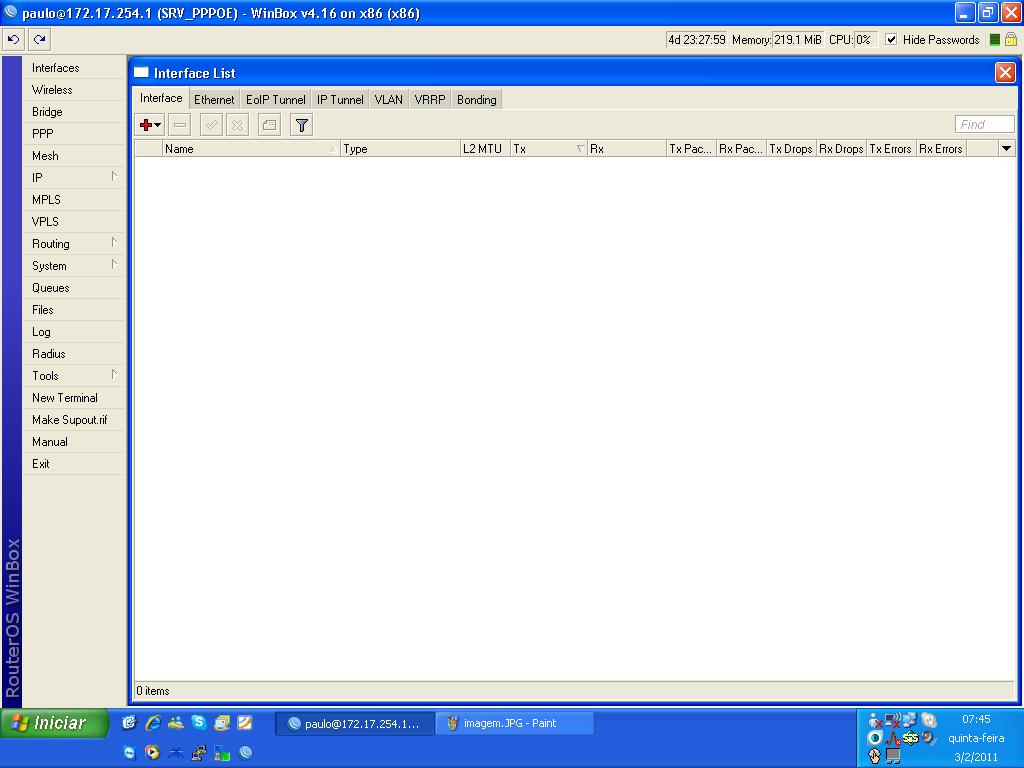Click the green status indicator square

[x=995, y=40]
